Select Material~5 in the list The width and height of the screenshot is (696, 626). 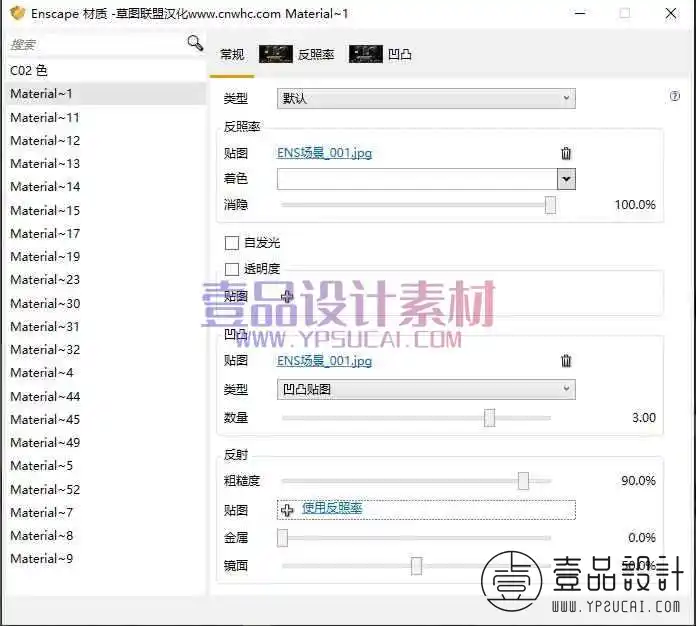(107, 466)
